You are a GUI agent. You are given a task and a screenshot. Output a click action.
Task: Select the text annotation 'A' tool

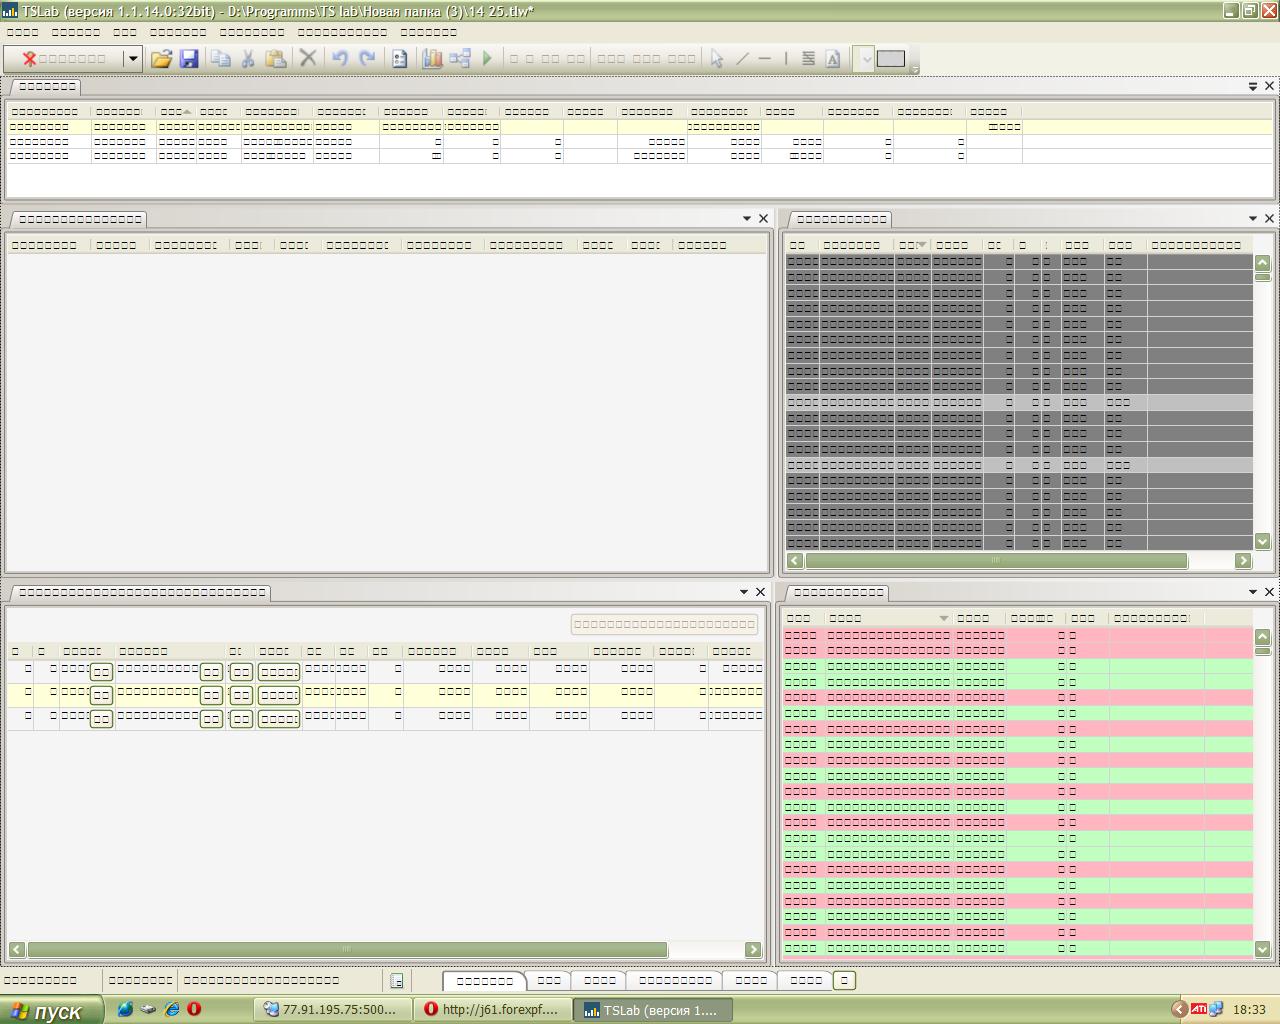(833, 59)
